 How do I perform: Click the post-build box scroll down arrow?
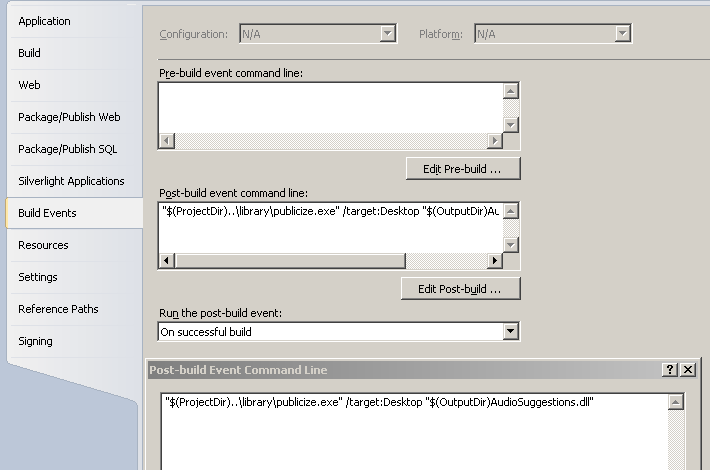click(x=511, y=245)
